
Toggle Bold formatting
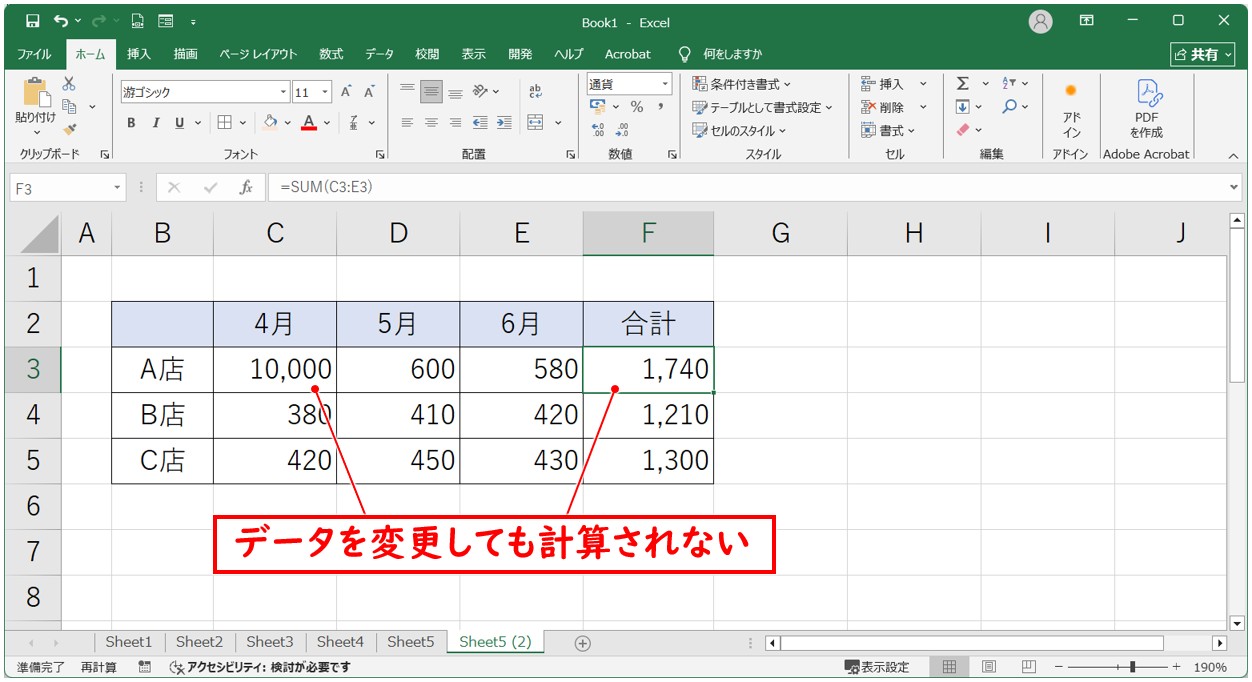(x=131, y=123)
